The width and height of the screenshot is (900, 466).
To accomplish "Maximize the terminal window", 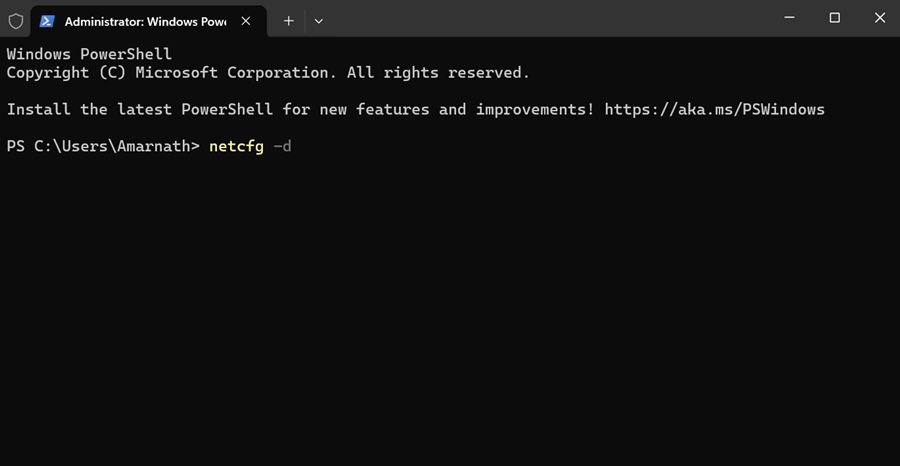I will click(835, 18).
